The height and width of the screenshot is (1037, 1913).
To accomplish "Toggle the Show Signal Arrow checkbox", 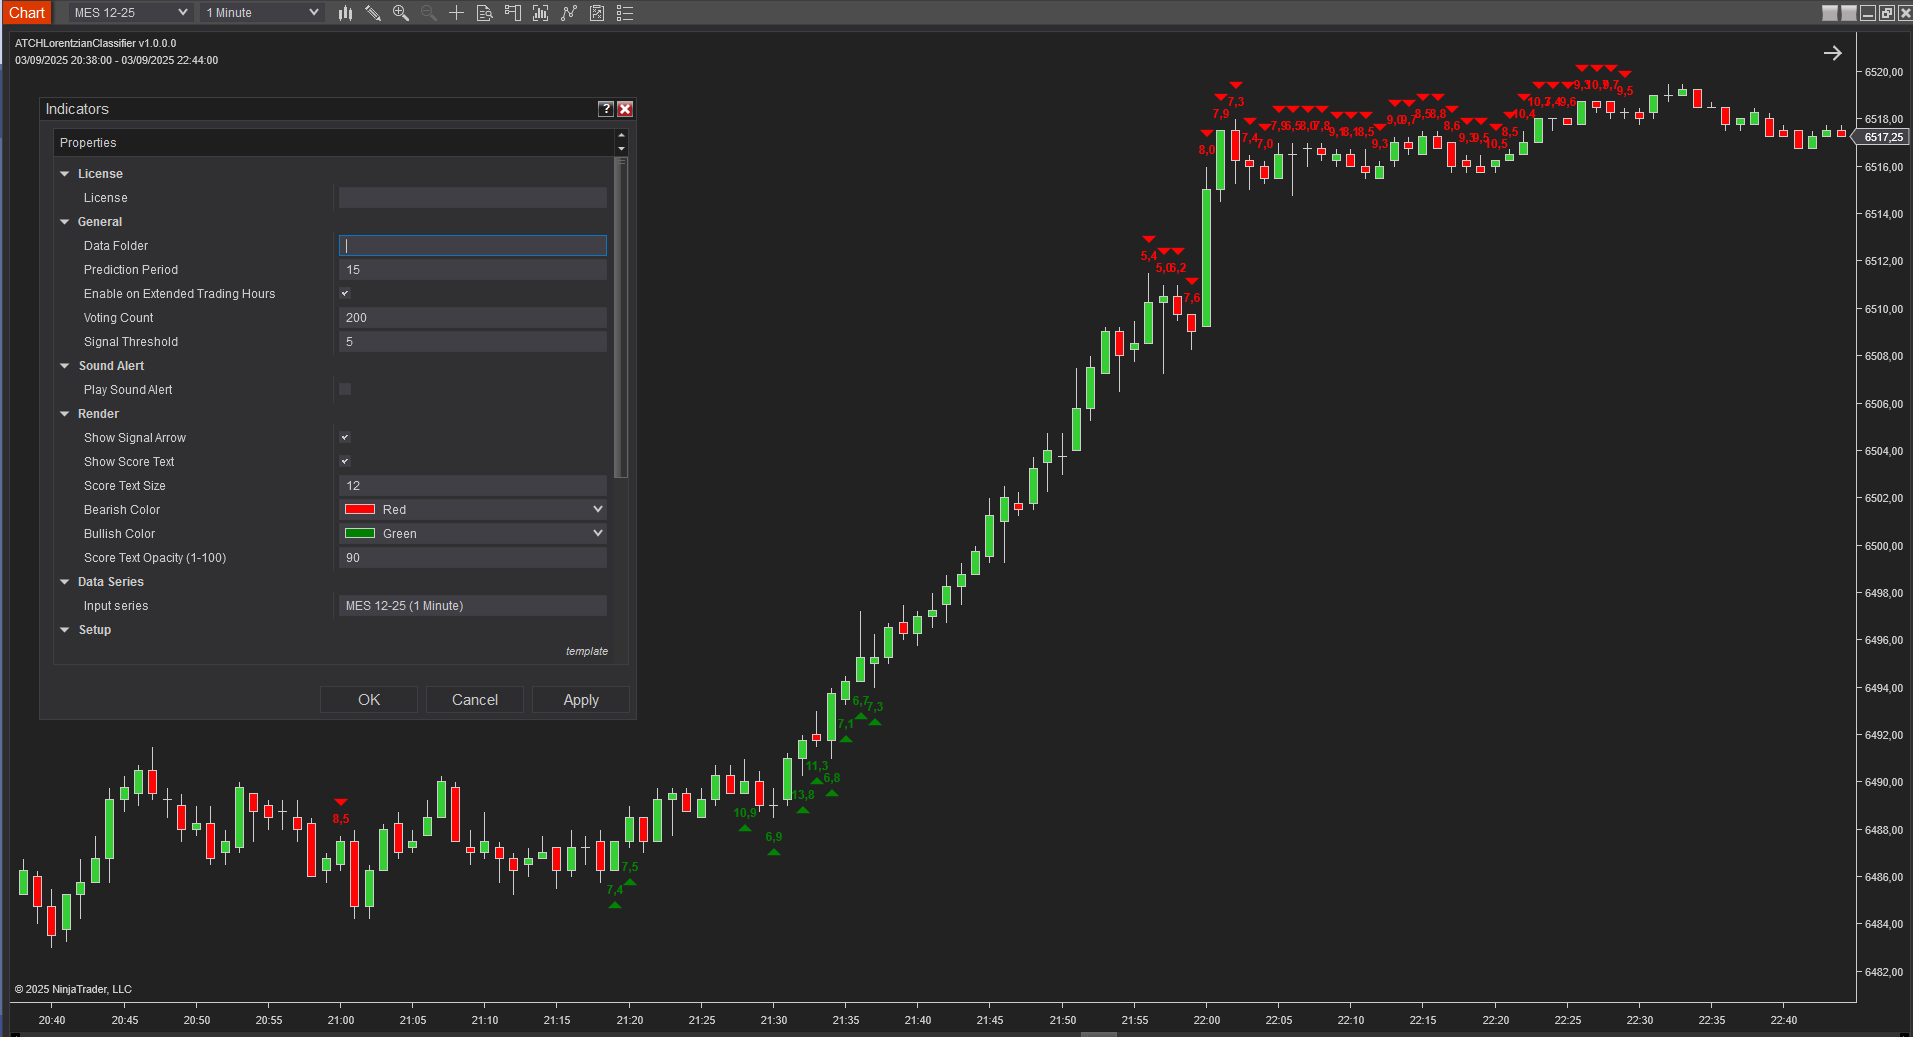I will [345, 438].
